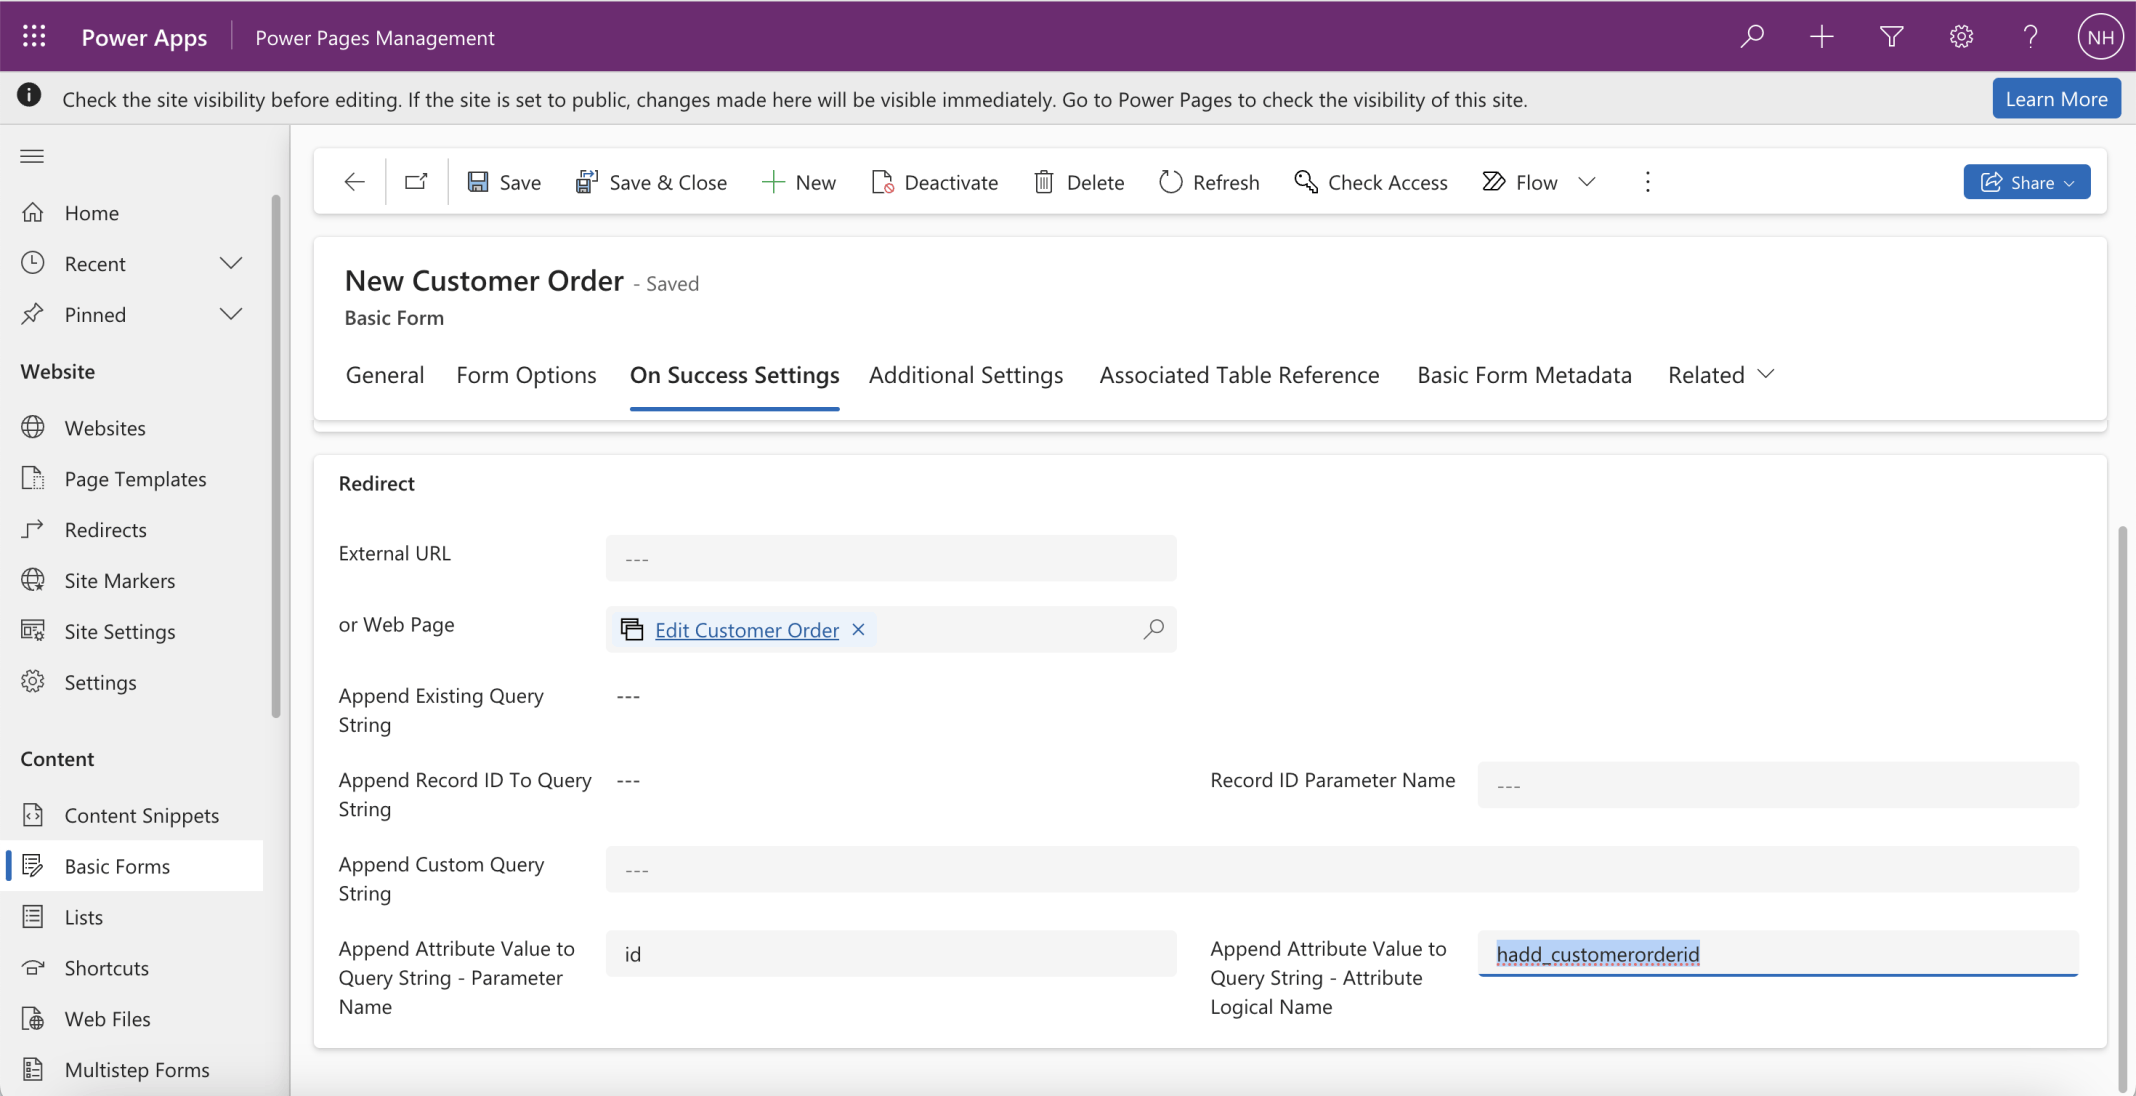Screen dimensions: 2136x1096
Task: Switch to Form Options tab
Action: [526, 375]
